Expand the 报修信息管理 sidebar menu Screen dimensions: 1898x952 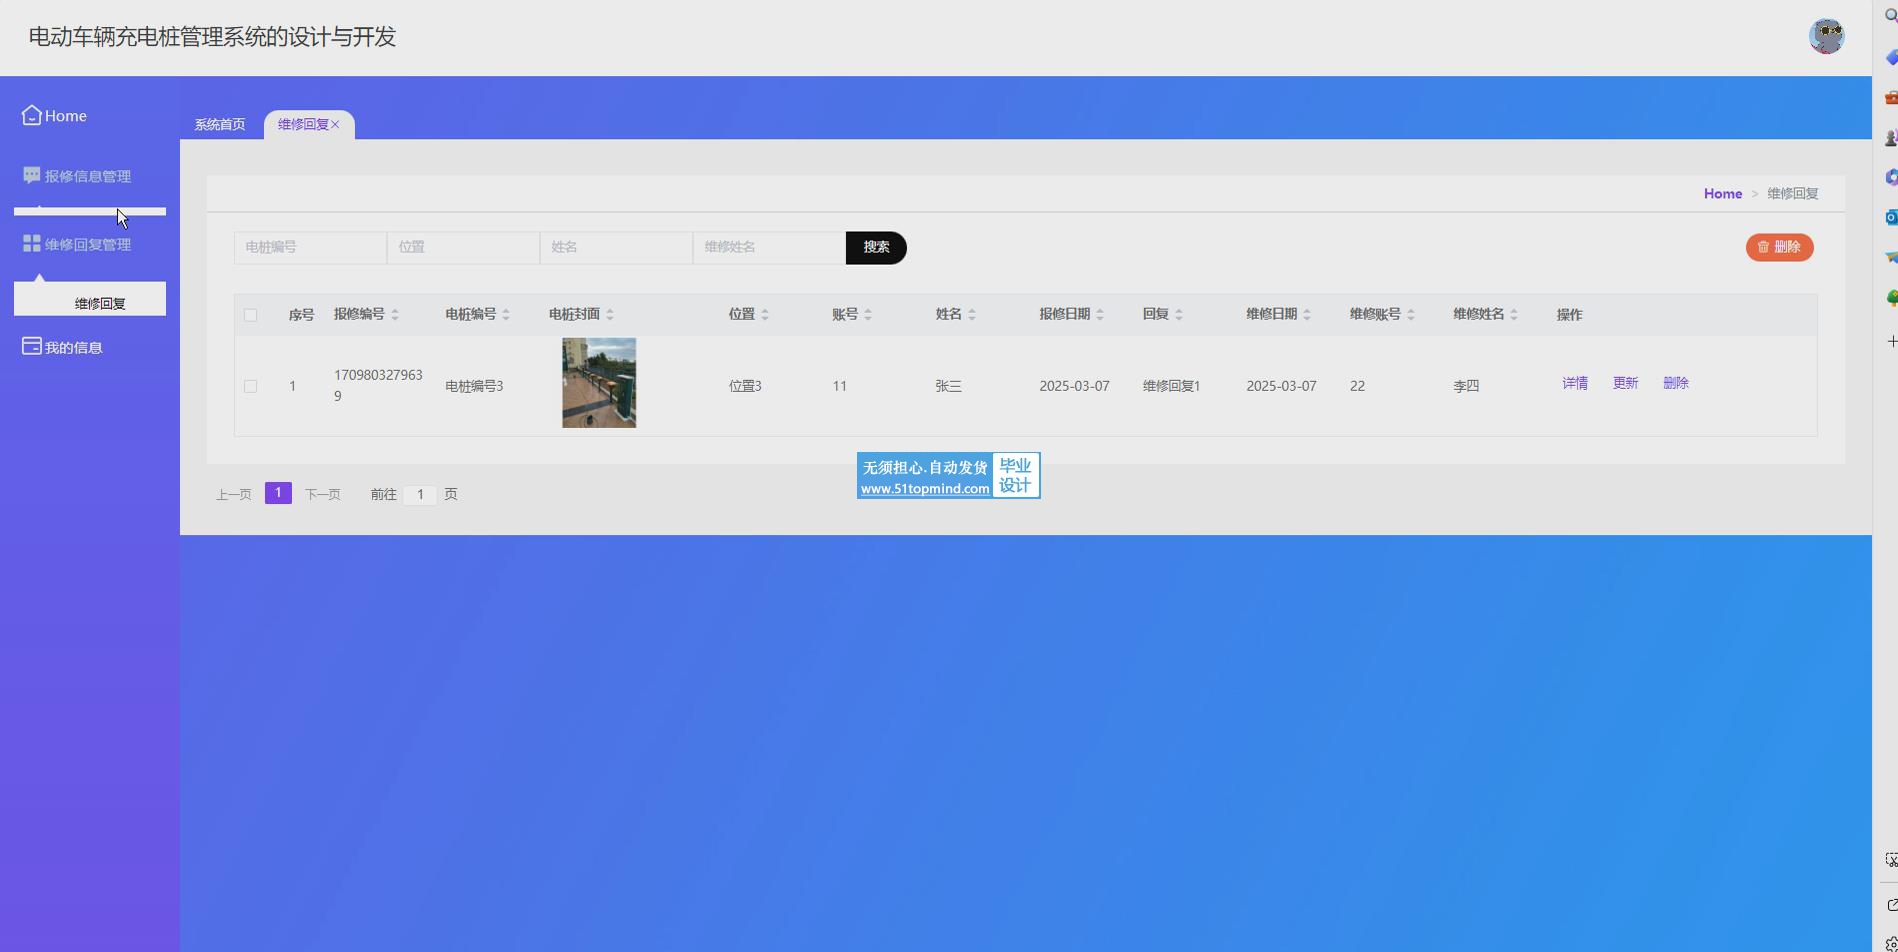click(x=87, y=176)
